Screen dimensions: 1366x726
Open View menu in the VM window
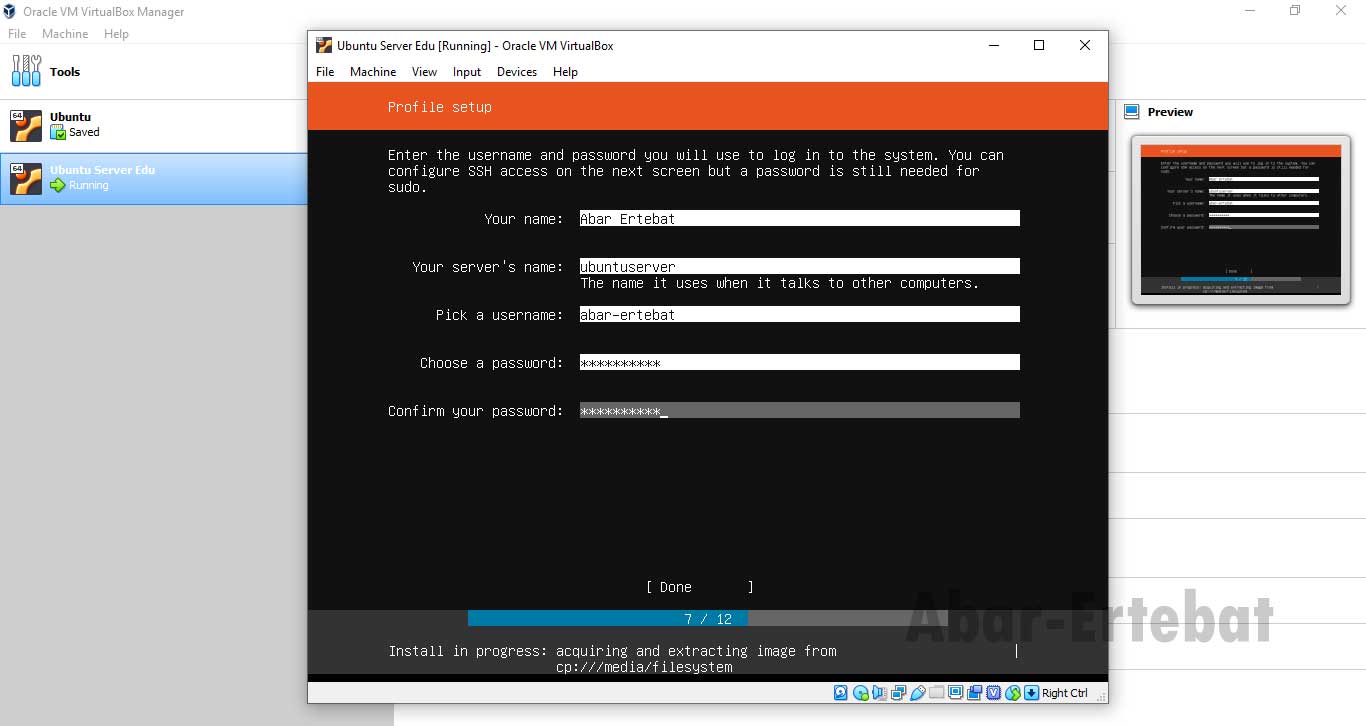(x=425, y=72)
